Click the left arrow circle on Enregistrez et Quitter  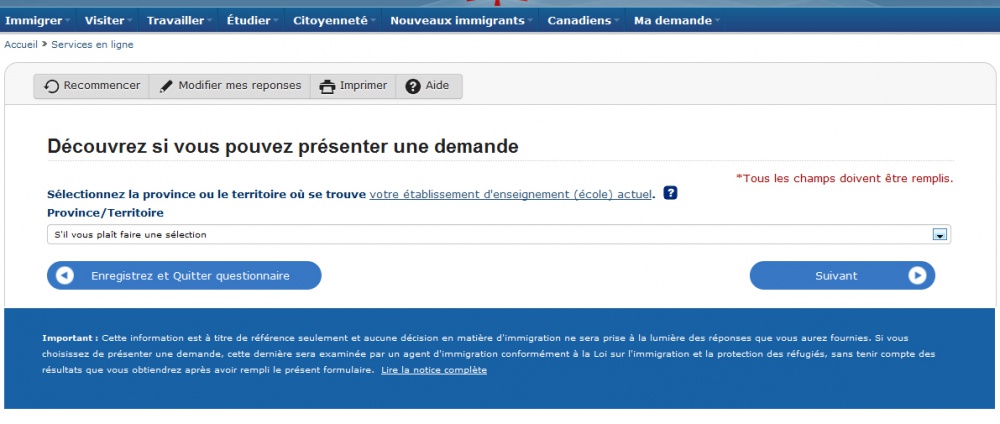click(66, 276)
